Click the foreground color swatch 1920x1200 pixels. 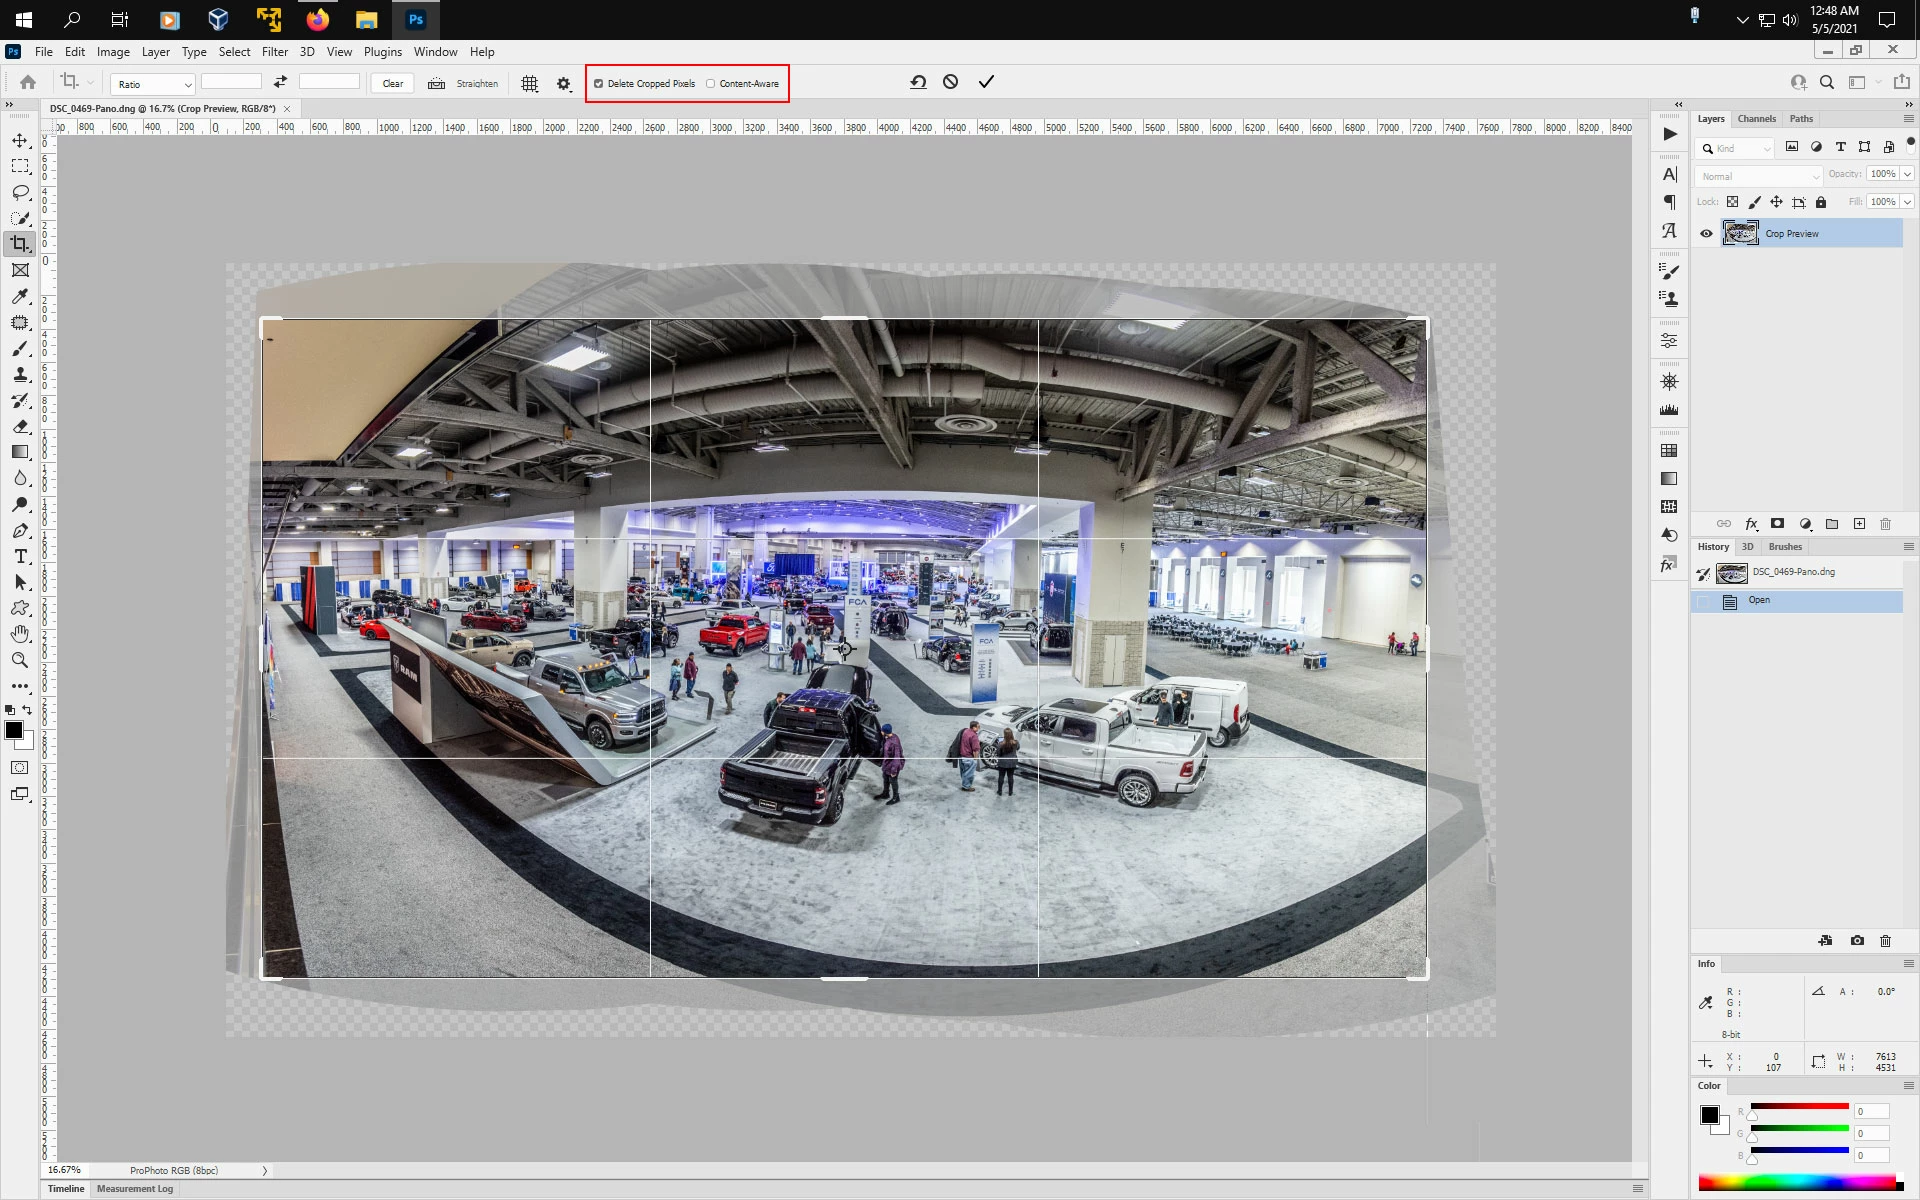14,730
